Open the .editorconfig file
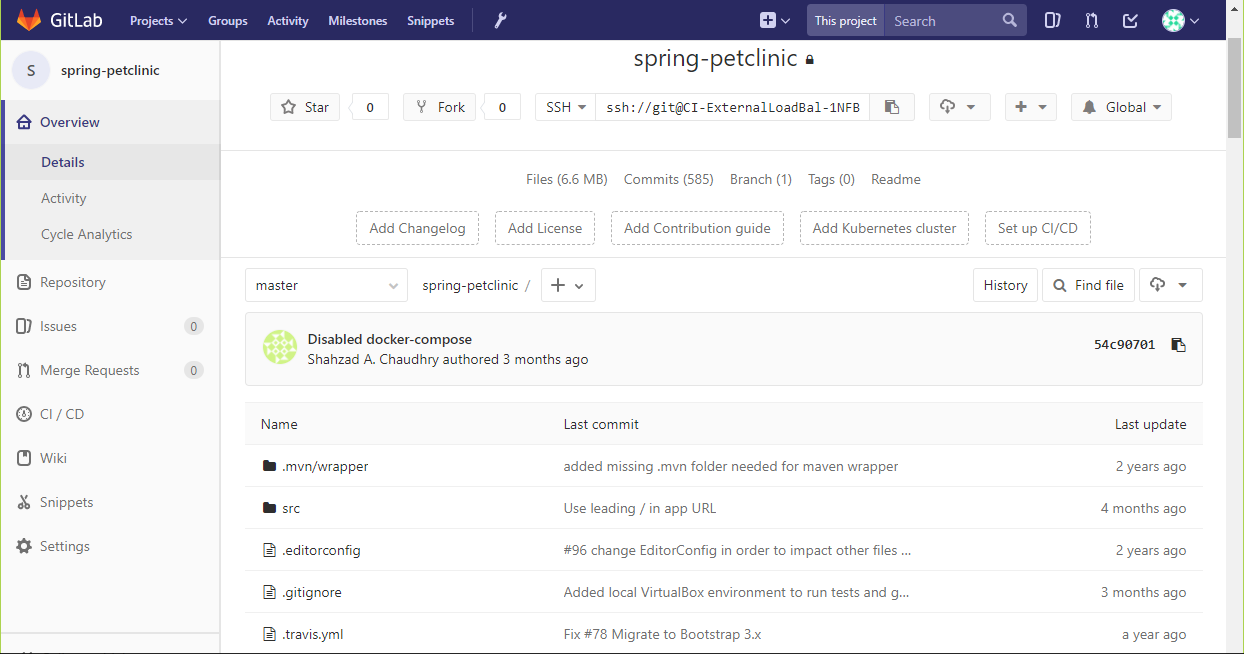1244x654 pixels. click(x=321, y=550)
